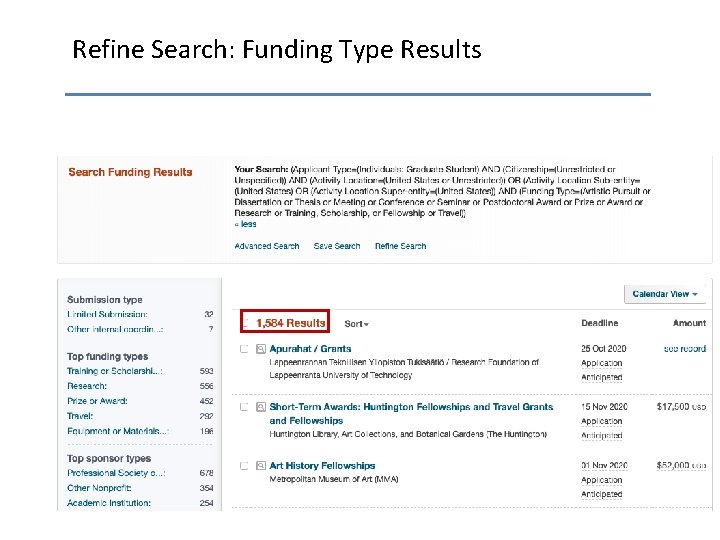Click the preview icon beside Art History Fellowships
Screen dimensions: 720x540
[261, 466]
